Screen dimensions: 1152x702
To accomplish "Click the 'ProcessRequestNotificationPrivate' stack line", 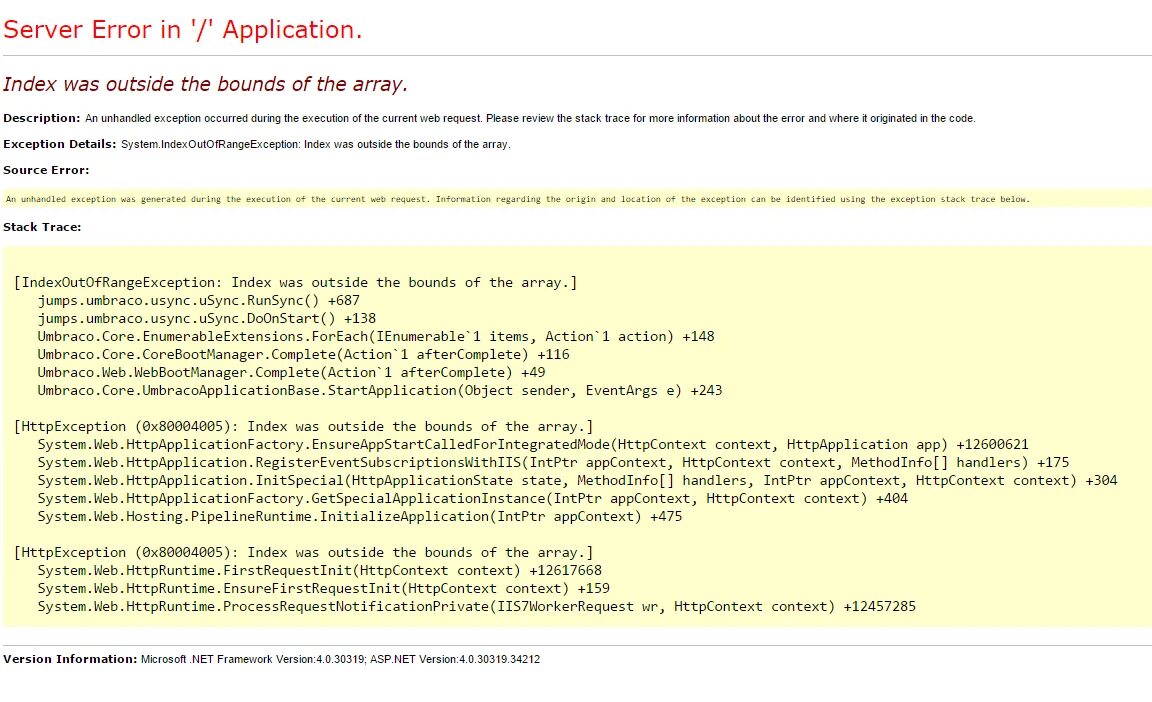I will (477, 607).
